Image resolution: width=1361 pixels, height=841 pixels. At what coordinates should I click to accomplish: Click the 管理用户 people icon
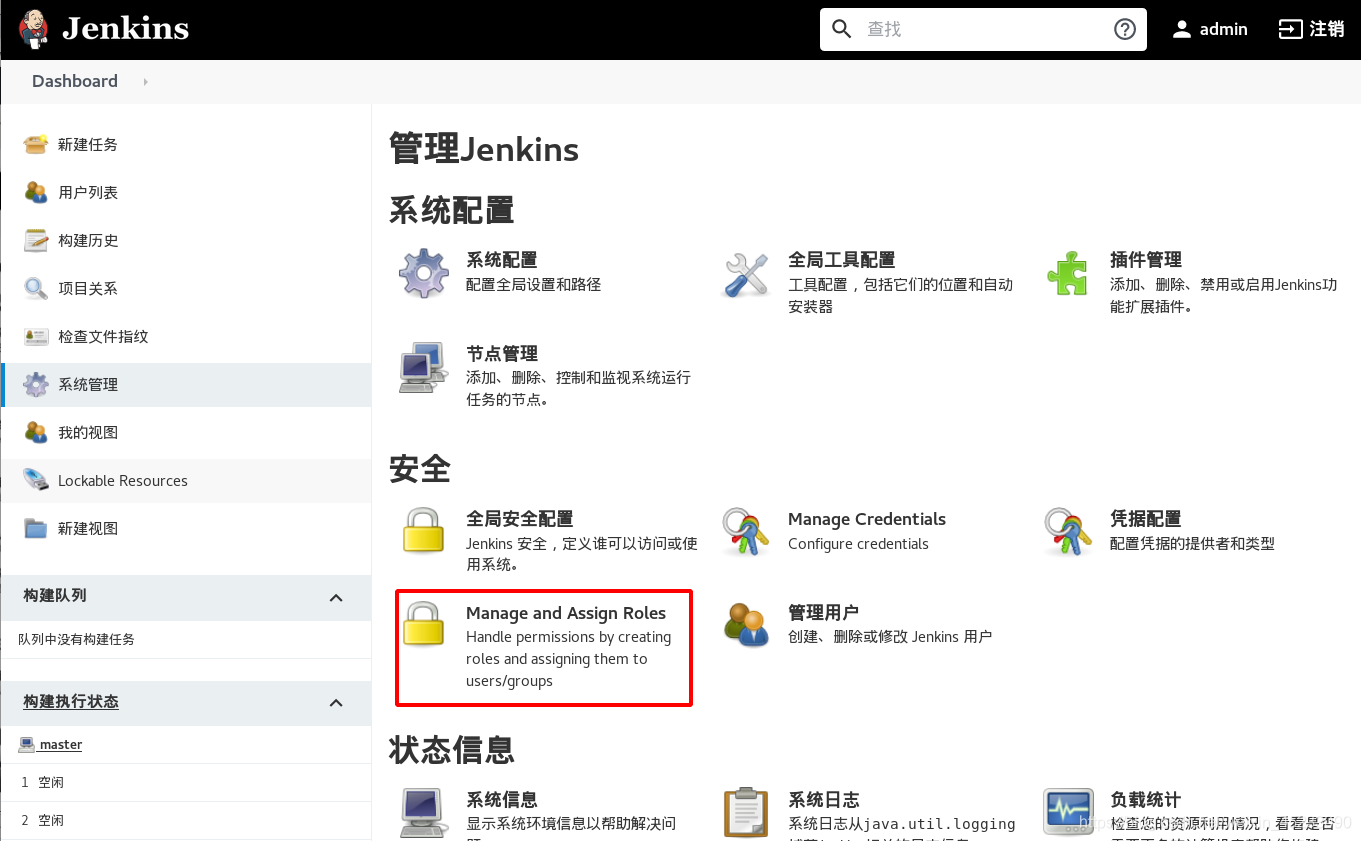(746, 624)
